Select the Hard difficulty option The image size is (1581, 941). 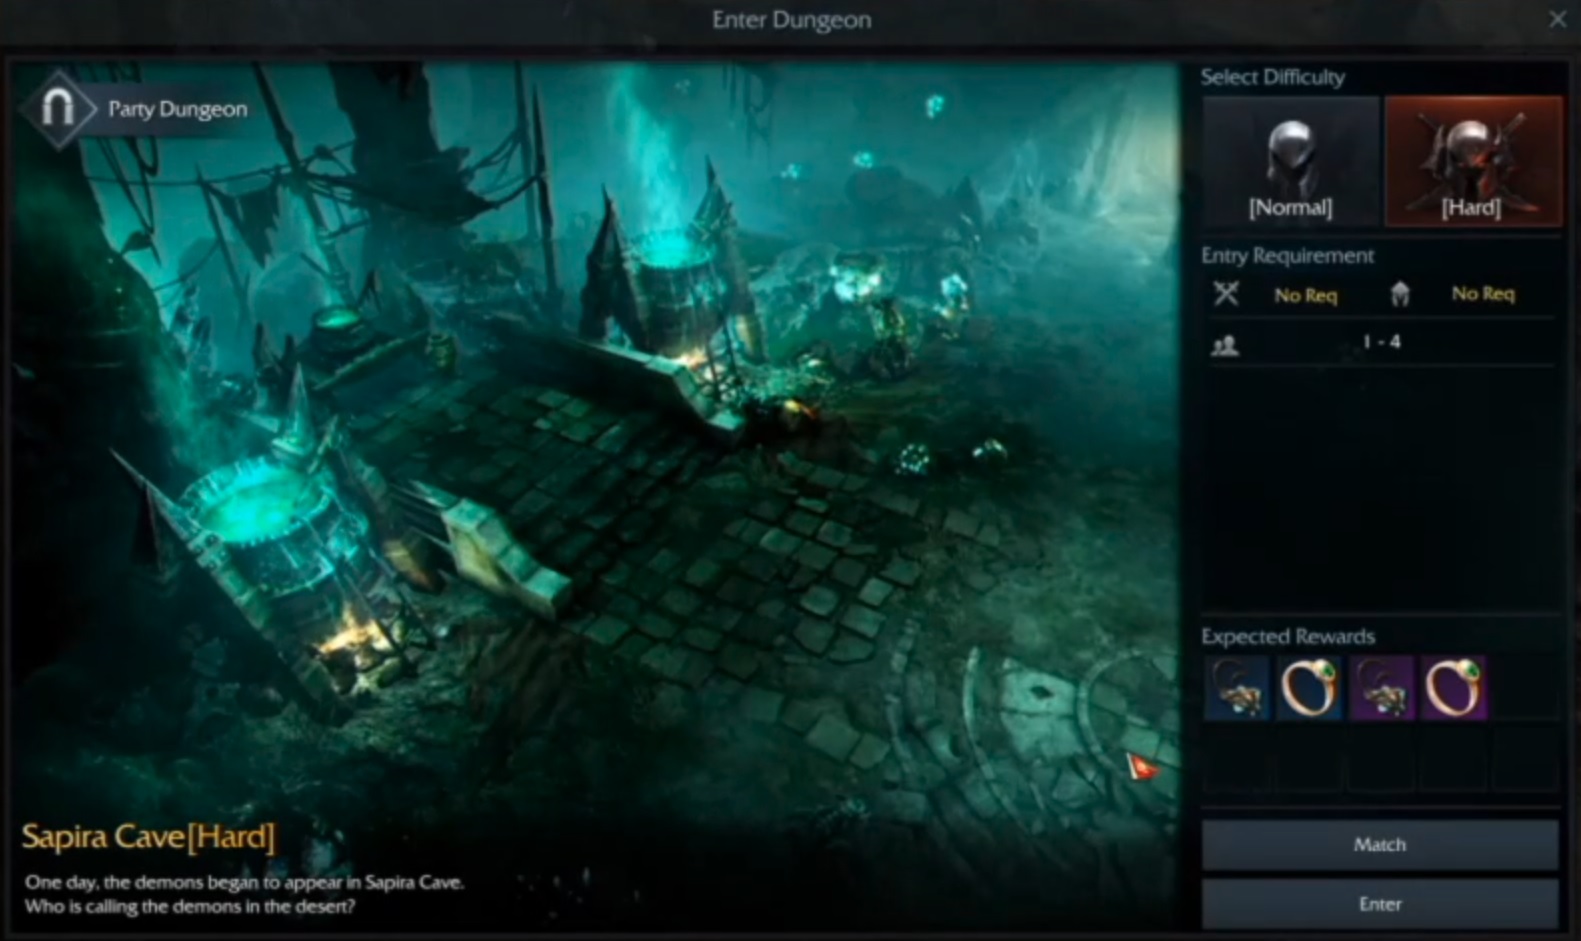[1472, 162]
